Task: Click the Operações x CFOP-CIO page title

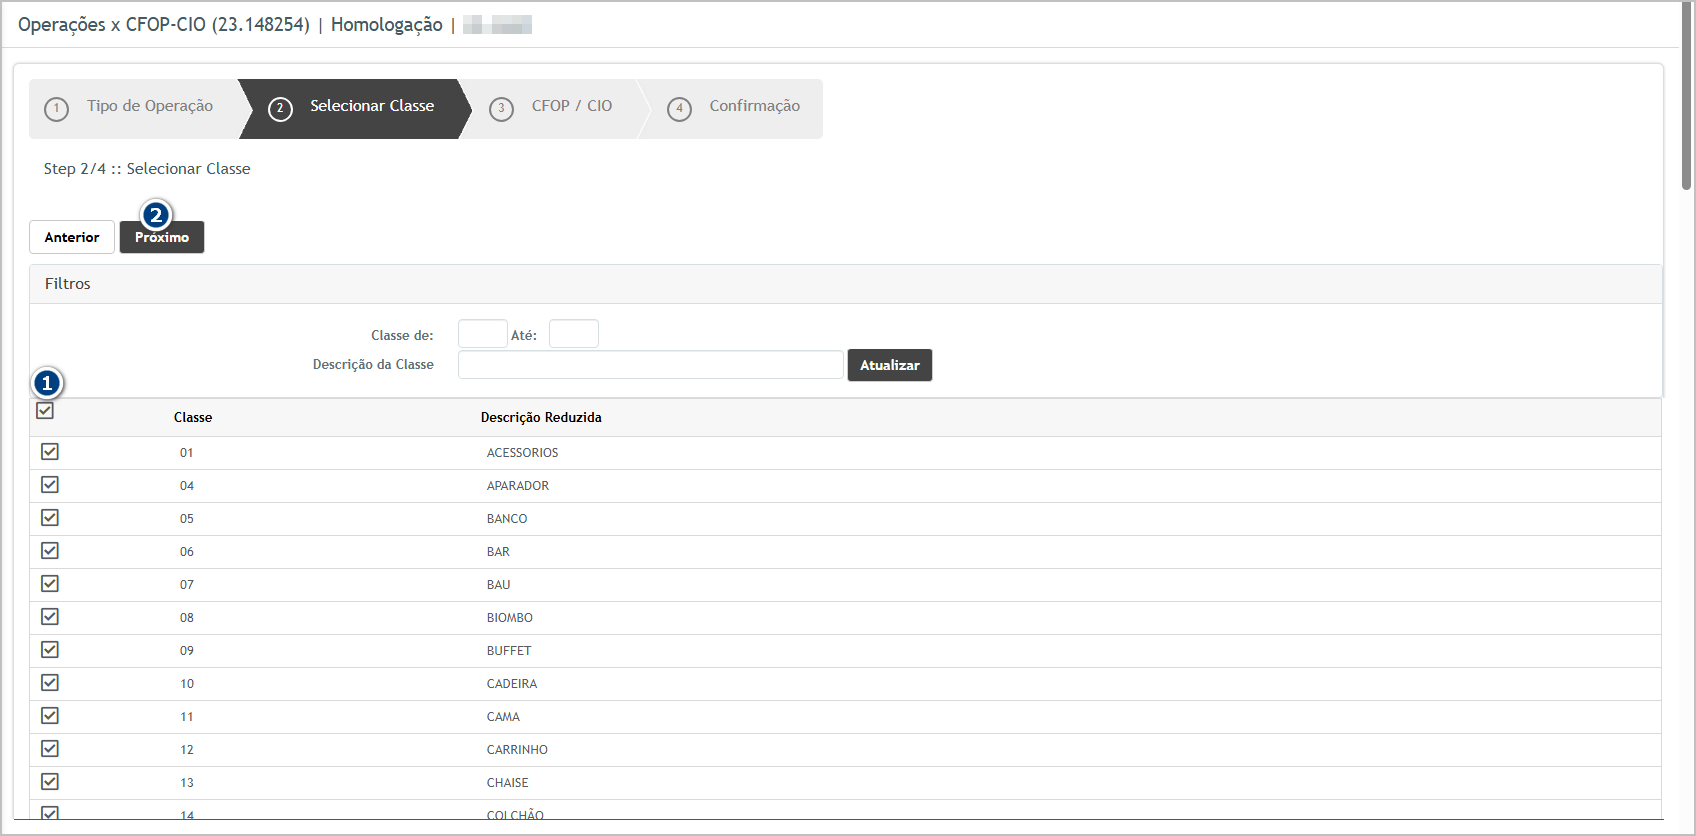Action: (164, 25)
